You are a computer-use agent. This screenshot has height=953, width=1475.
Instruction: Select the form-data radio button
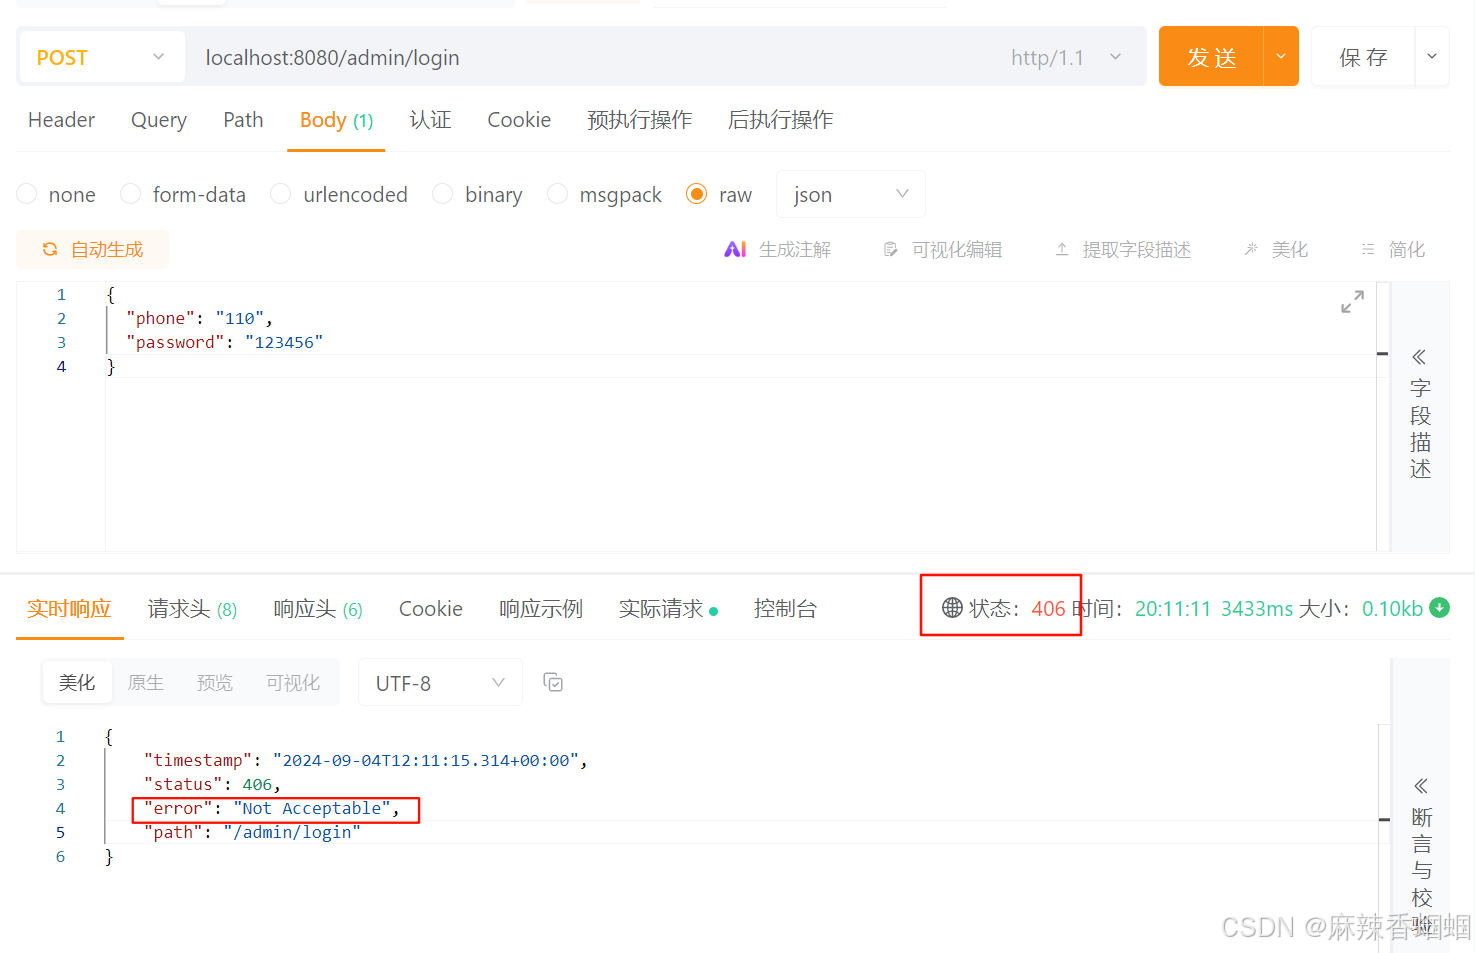coord(130,194)
